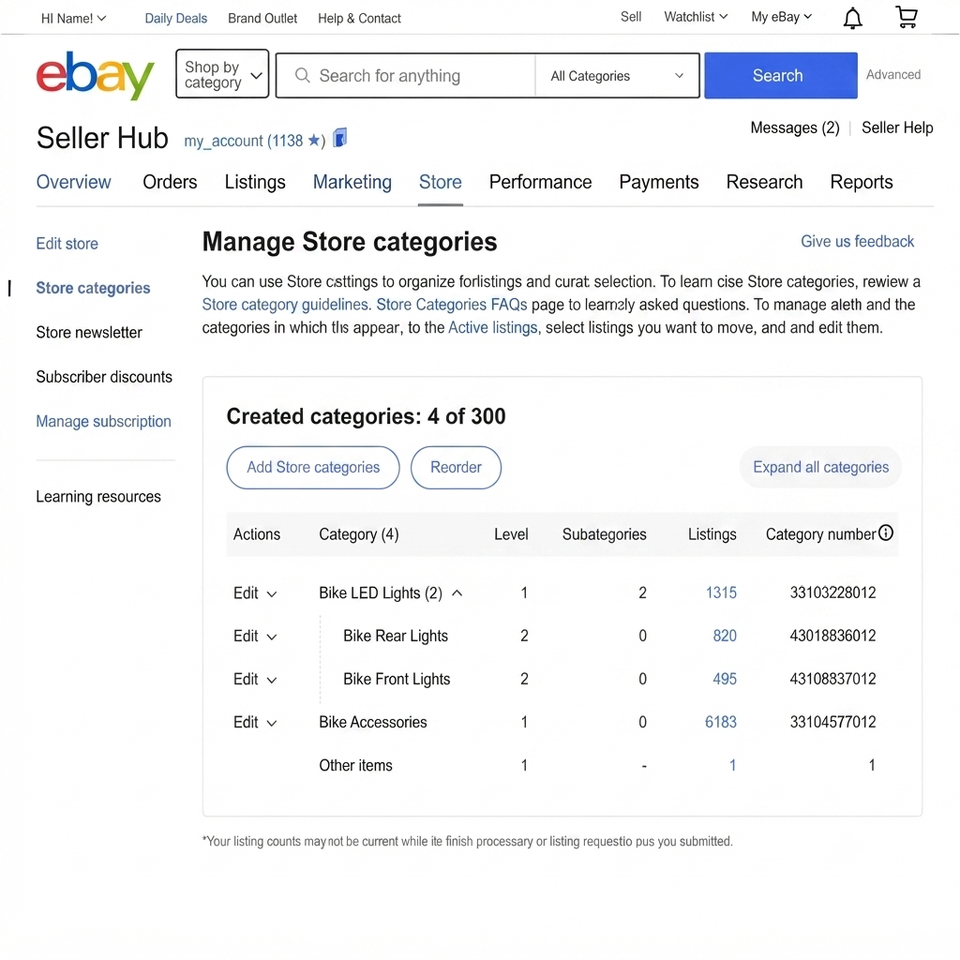Switch to the Marketing tab
Viewport: 960px width, 960px height.
(x=352, y=182)
